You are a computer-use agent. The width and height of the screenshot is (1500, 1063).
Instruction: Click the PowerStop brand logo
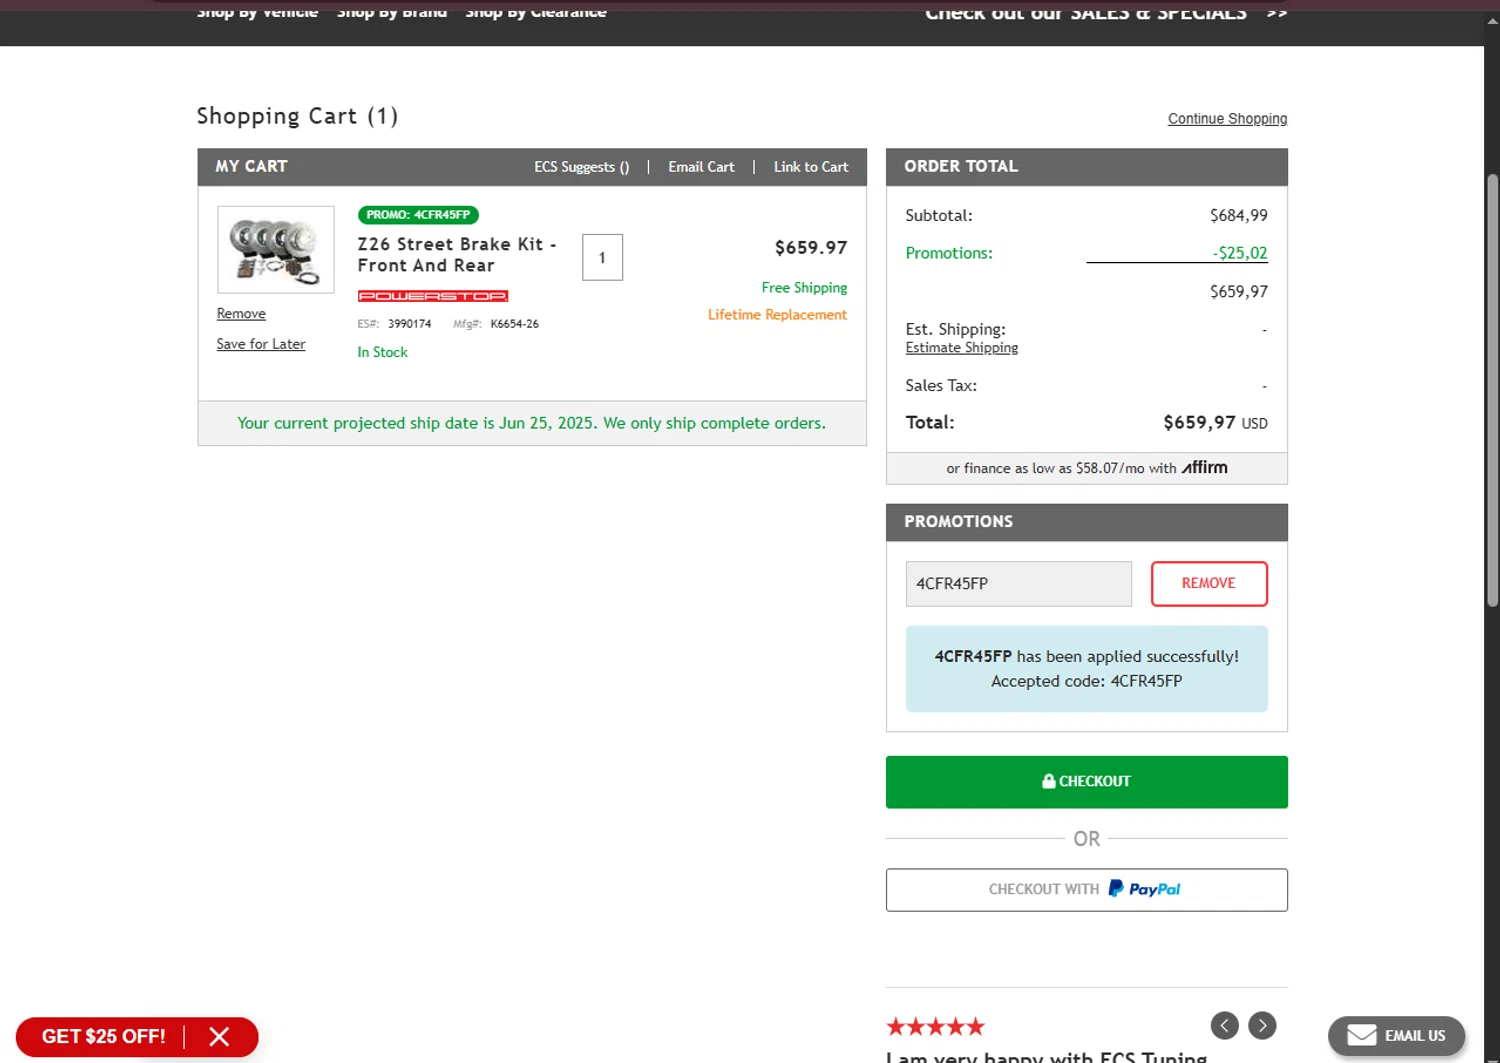coord(433,296)
